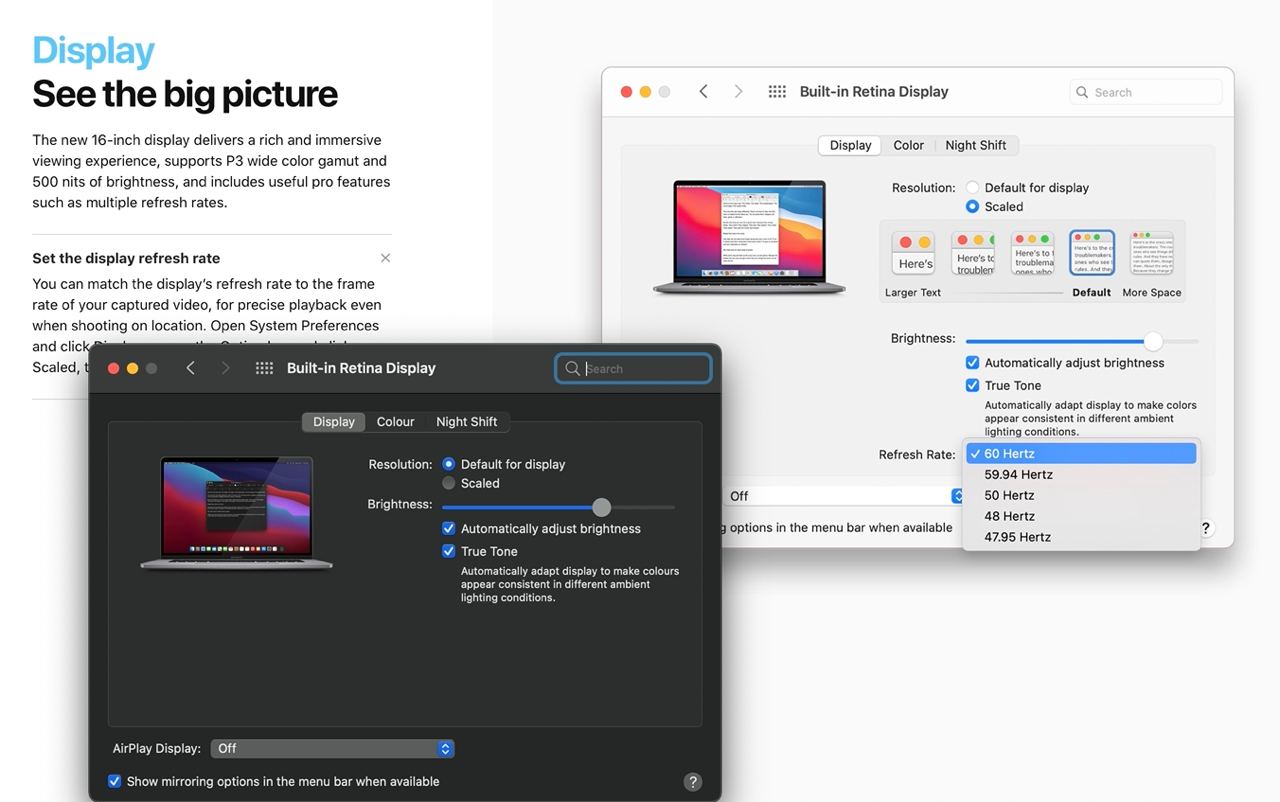Toggle True Tone in dark window

coord(449,551)
